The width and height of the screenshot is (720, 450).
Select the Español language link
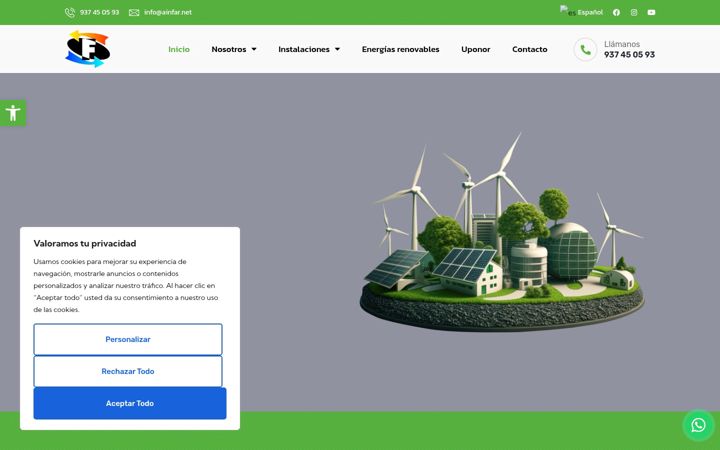pyautogui.click(x=590, y=12)
